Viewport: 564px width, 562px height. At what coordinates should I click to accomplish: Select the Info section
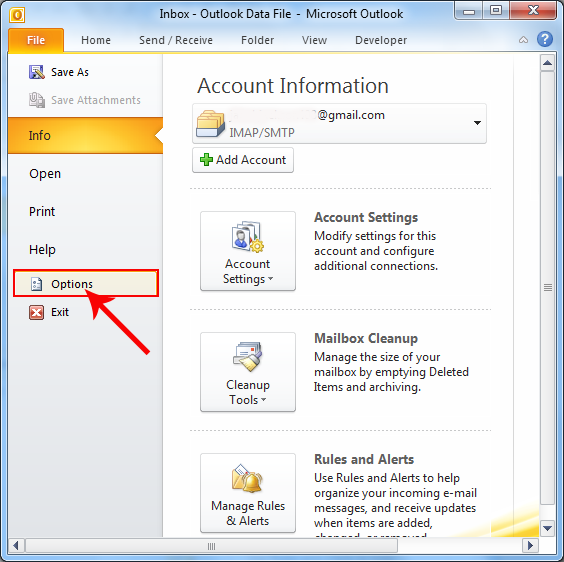pos(85,135)
